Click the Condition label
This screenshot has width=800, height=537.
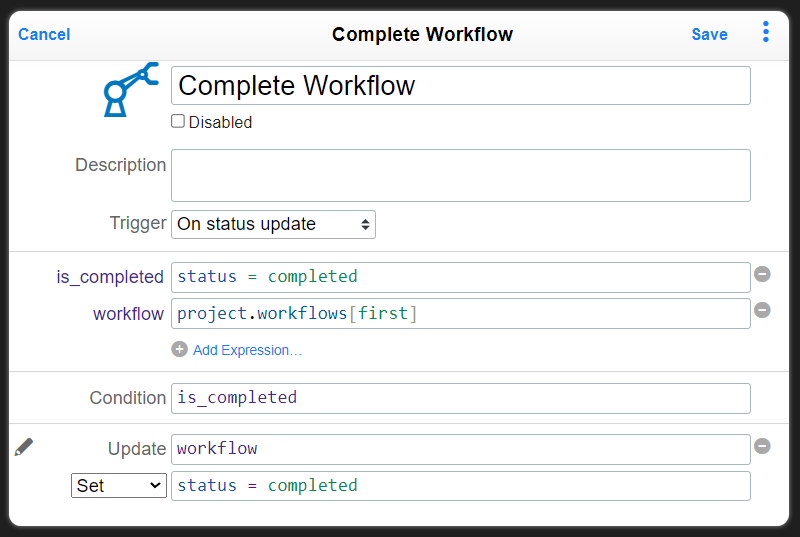pyautogui.click(x=128, y=398)
